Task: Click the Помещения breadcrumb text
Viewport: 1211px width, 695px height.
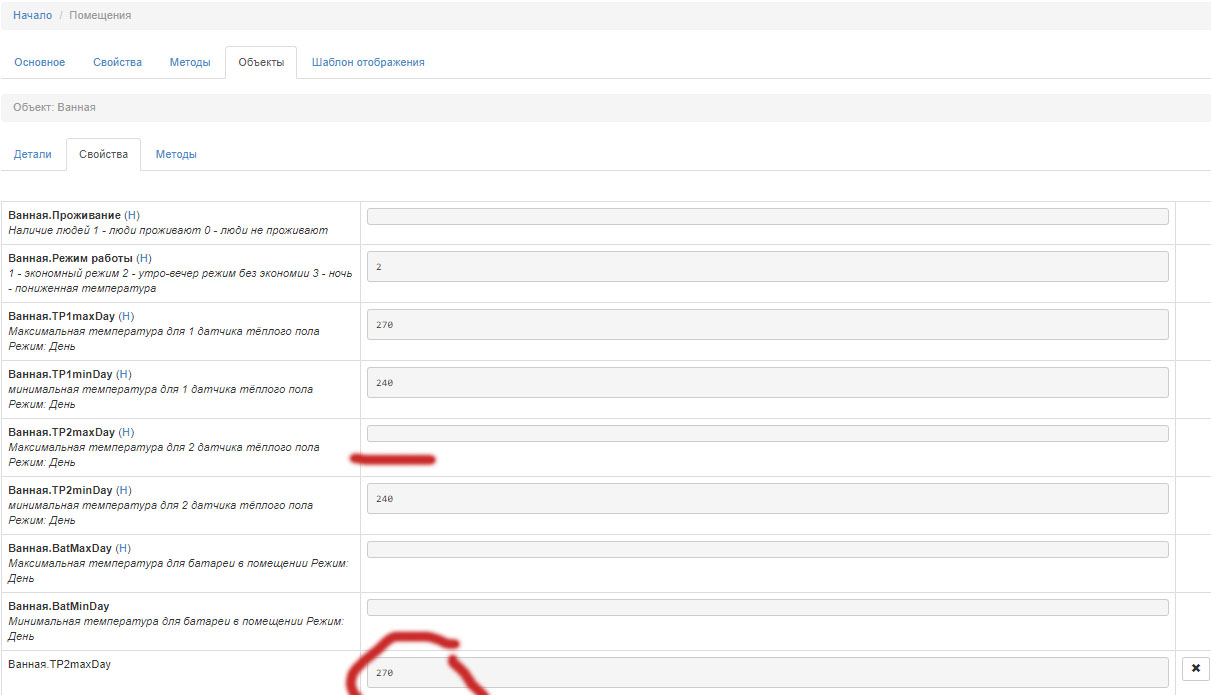Action: click(100, 15)
